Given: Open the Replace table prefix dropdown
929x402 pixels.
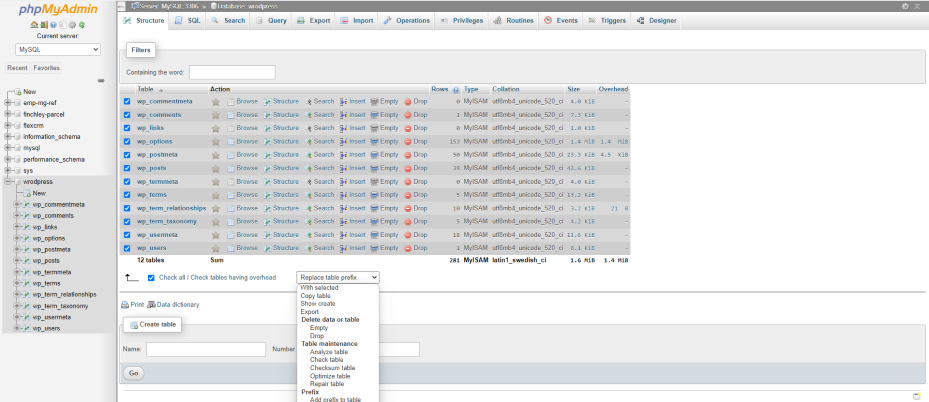Looking at the screenshot, I should 338,277.
